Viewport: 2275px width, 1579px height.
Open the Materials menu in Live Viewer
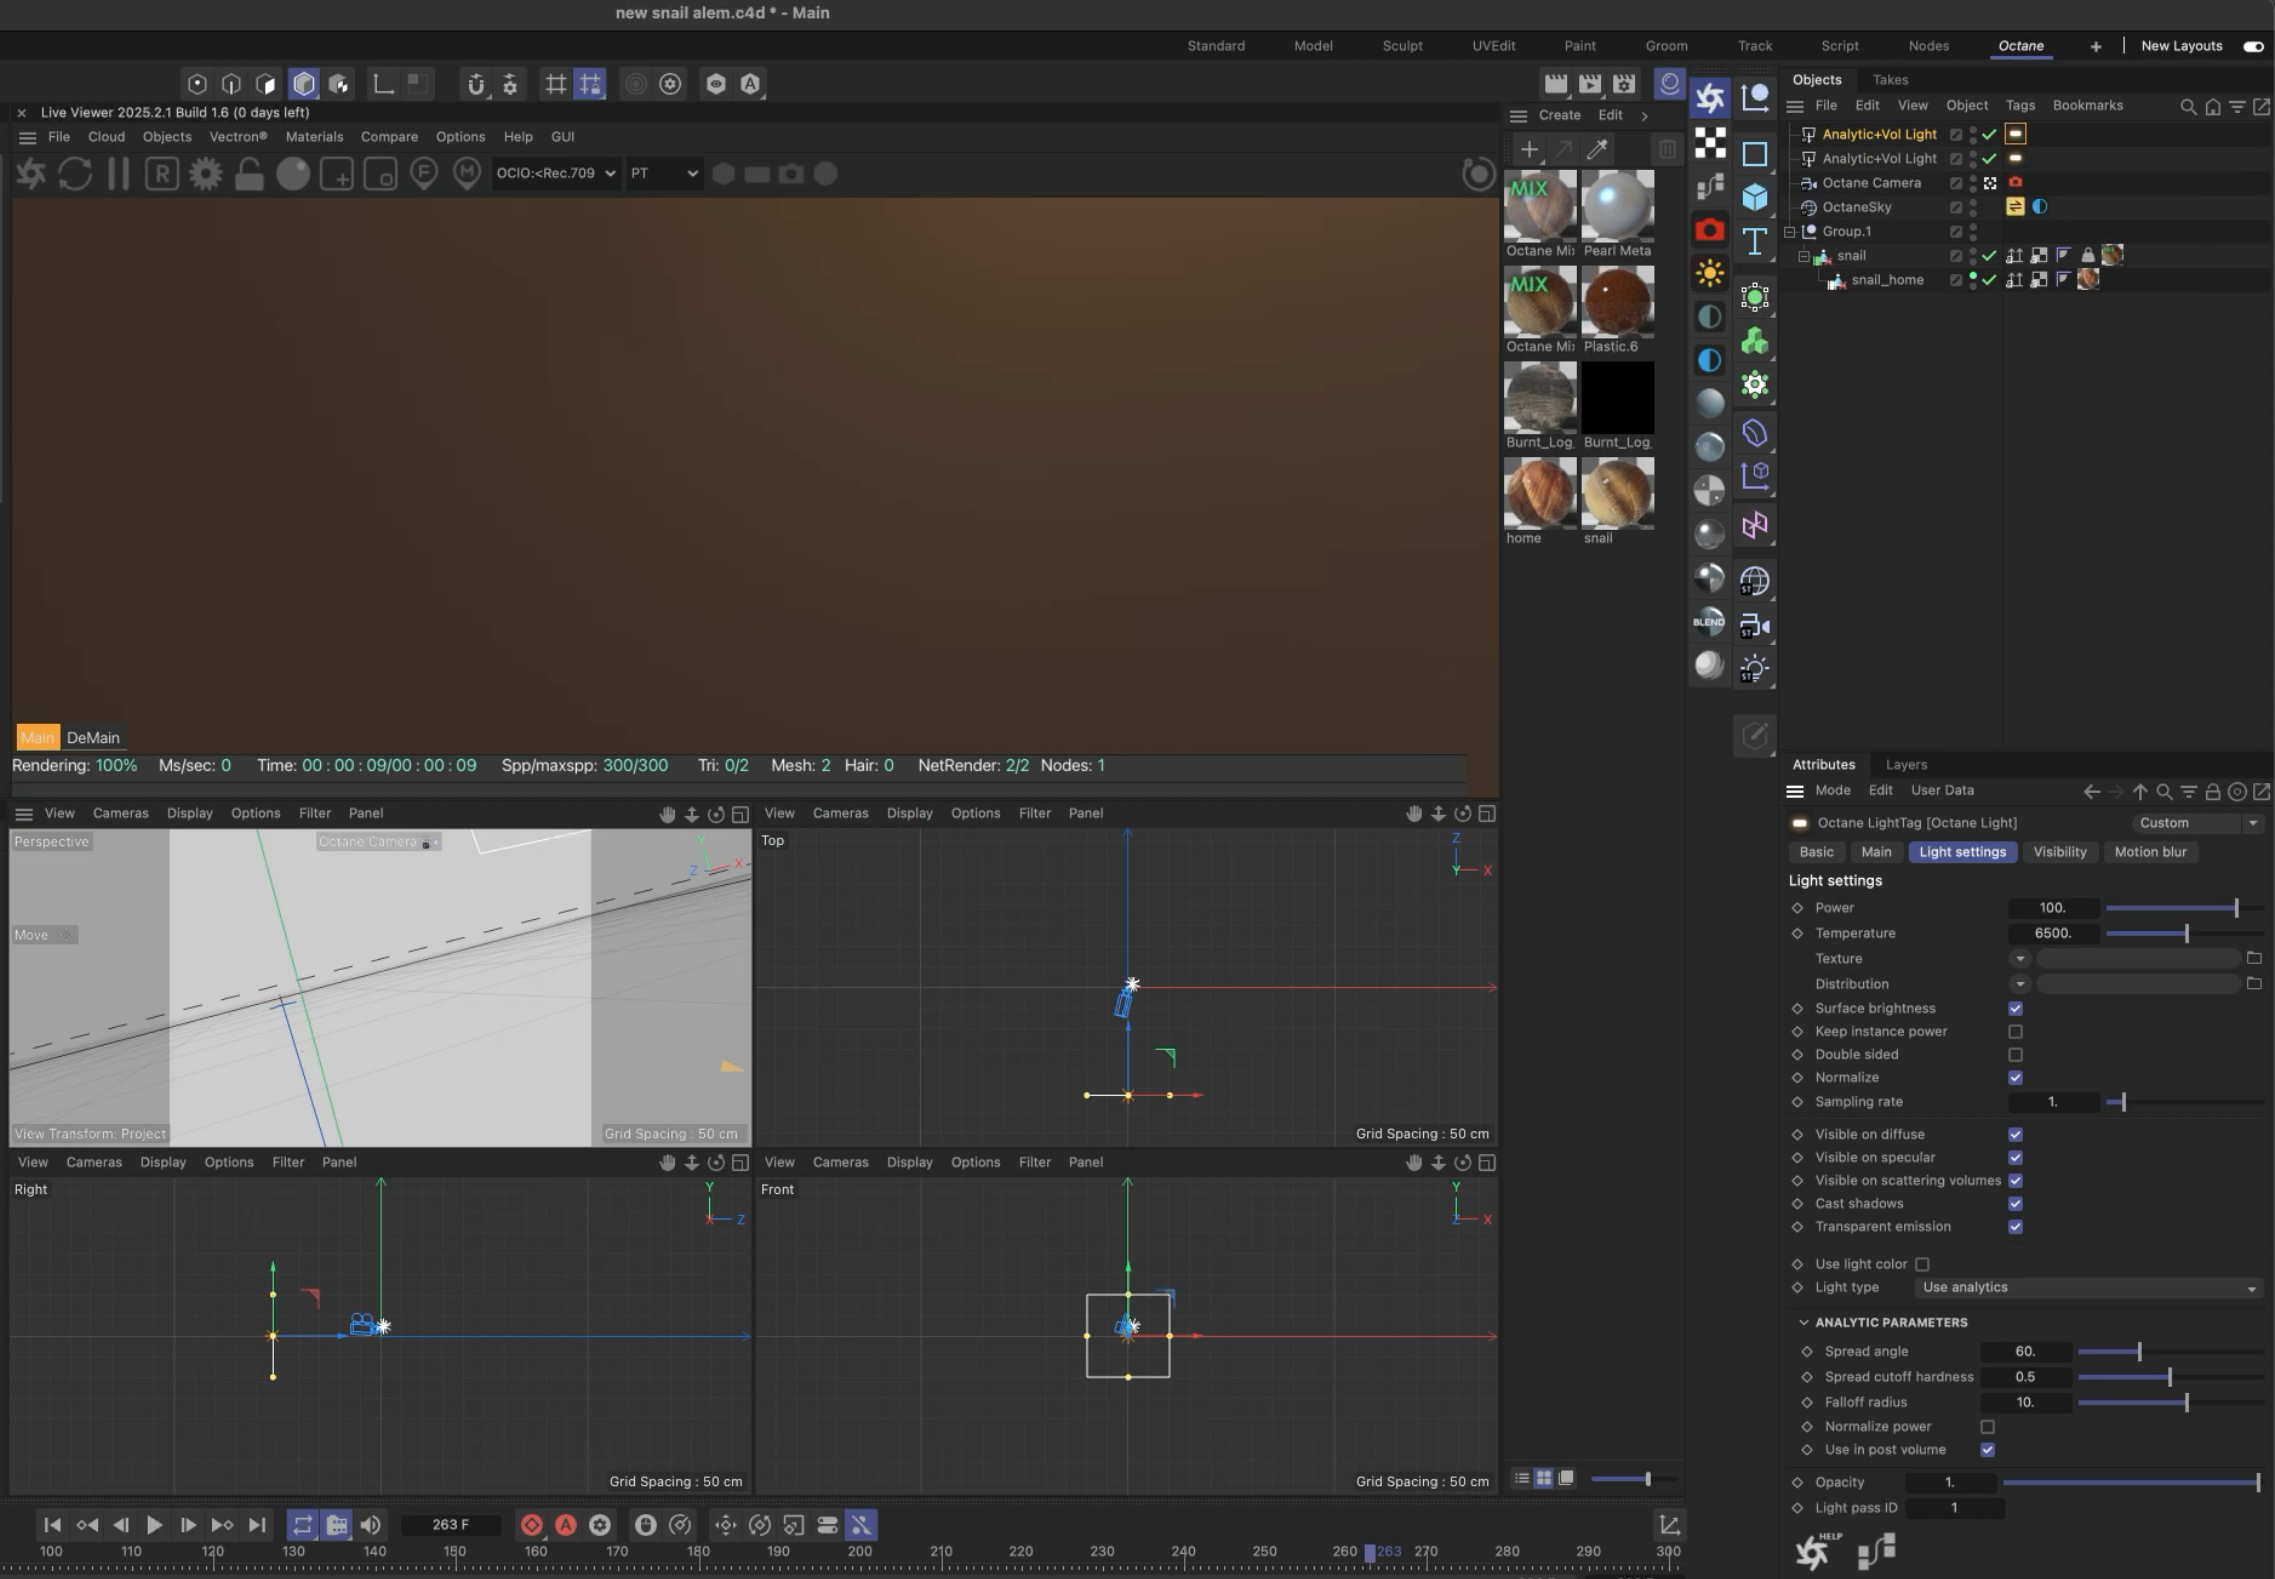[x=314, y=137]
